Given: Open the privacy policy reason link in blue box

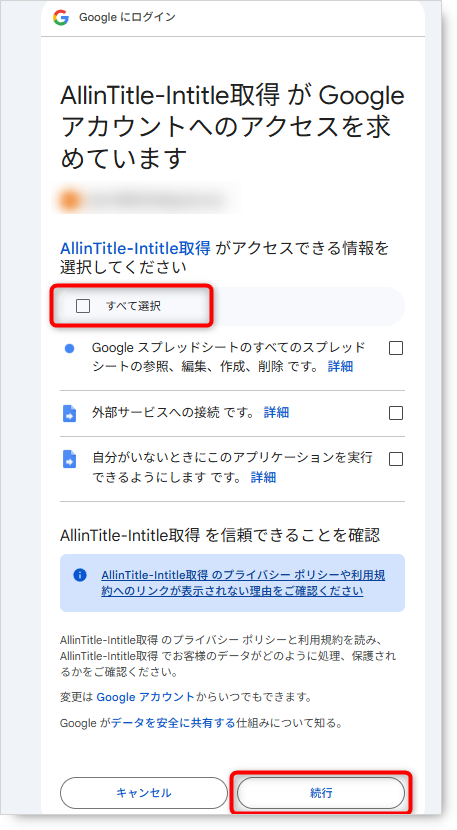Looking at the screenshot, I should pos(243,583).
